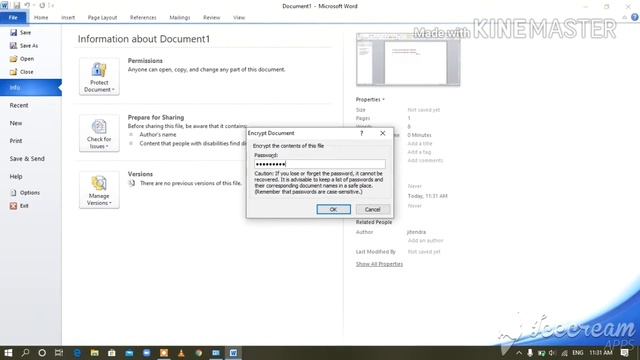Switch to the Insert tab
640x360 pixels.
pyautogui.click(x=68, y=18)
